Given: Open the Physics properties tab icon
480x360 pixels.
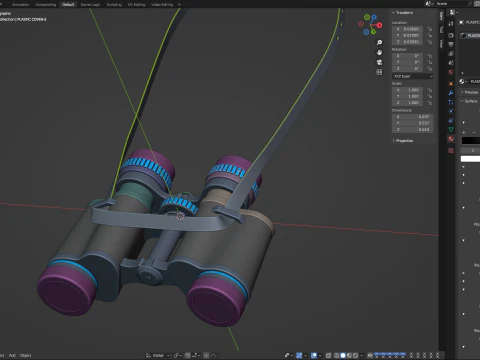Looking at the screenshot, I should (451, 111).
